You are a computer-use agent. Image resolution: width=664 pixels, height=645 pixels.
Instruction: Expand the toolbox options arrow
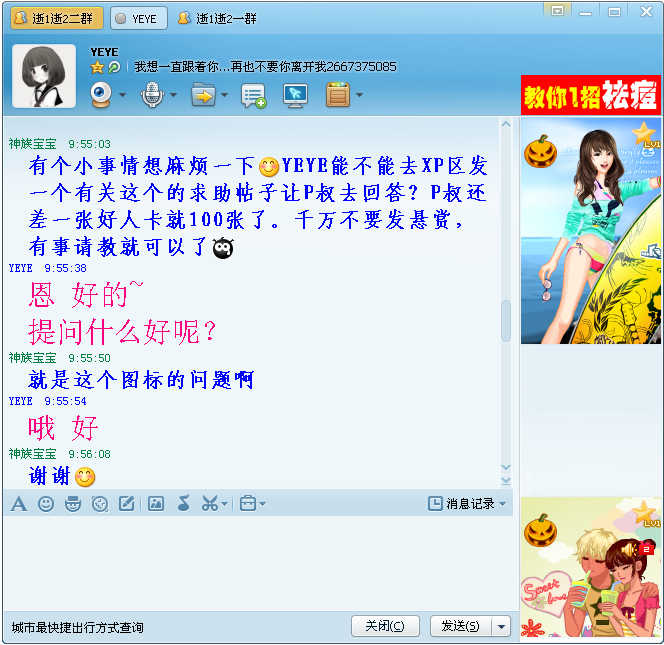(x=263, y=504)
